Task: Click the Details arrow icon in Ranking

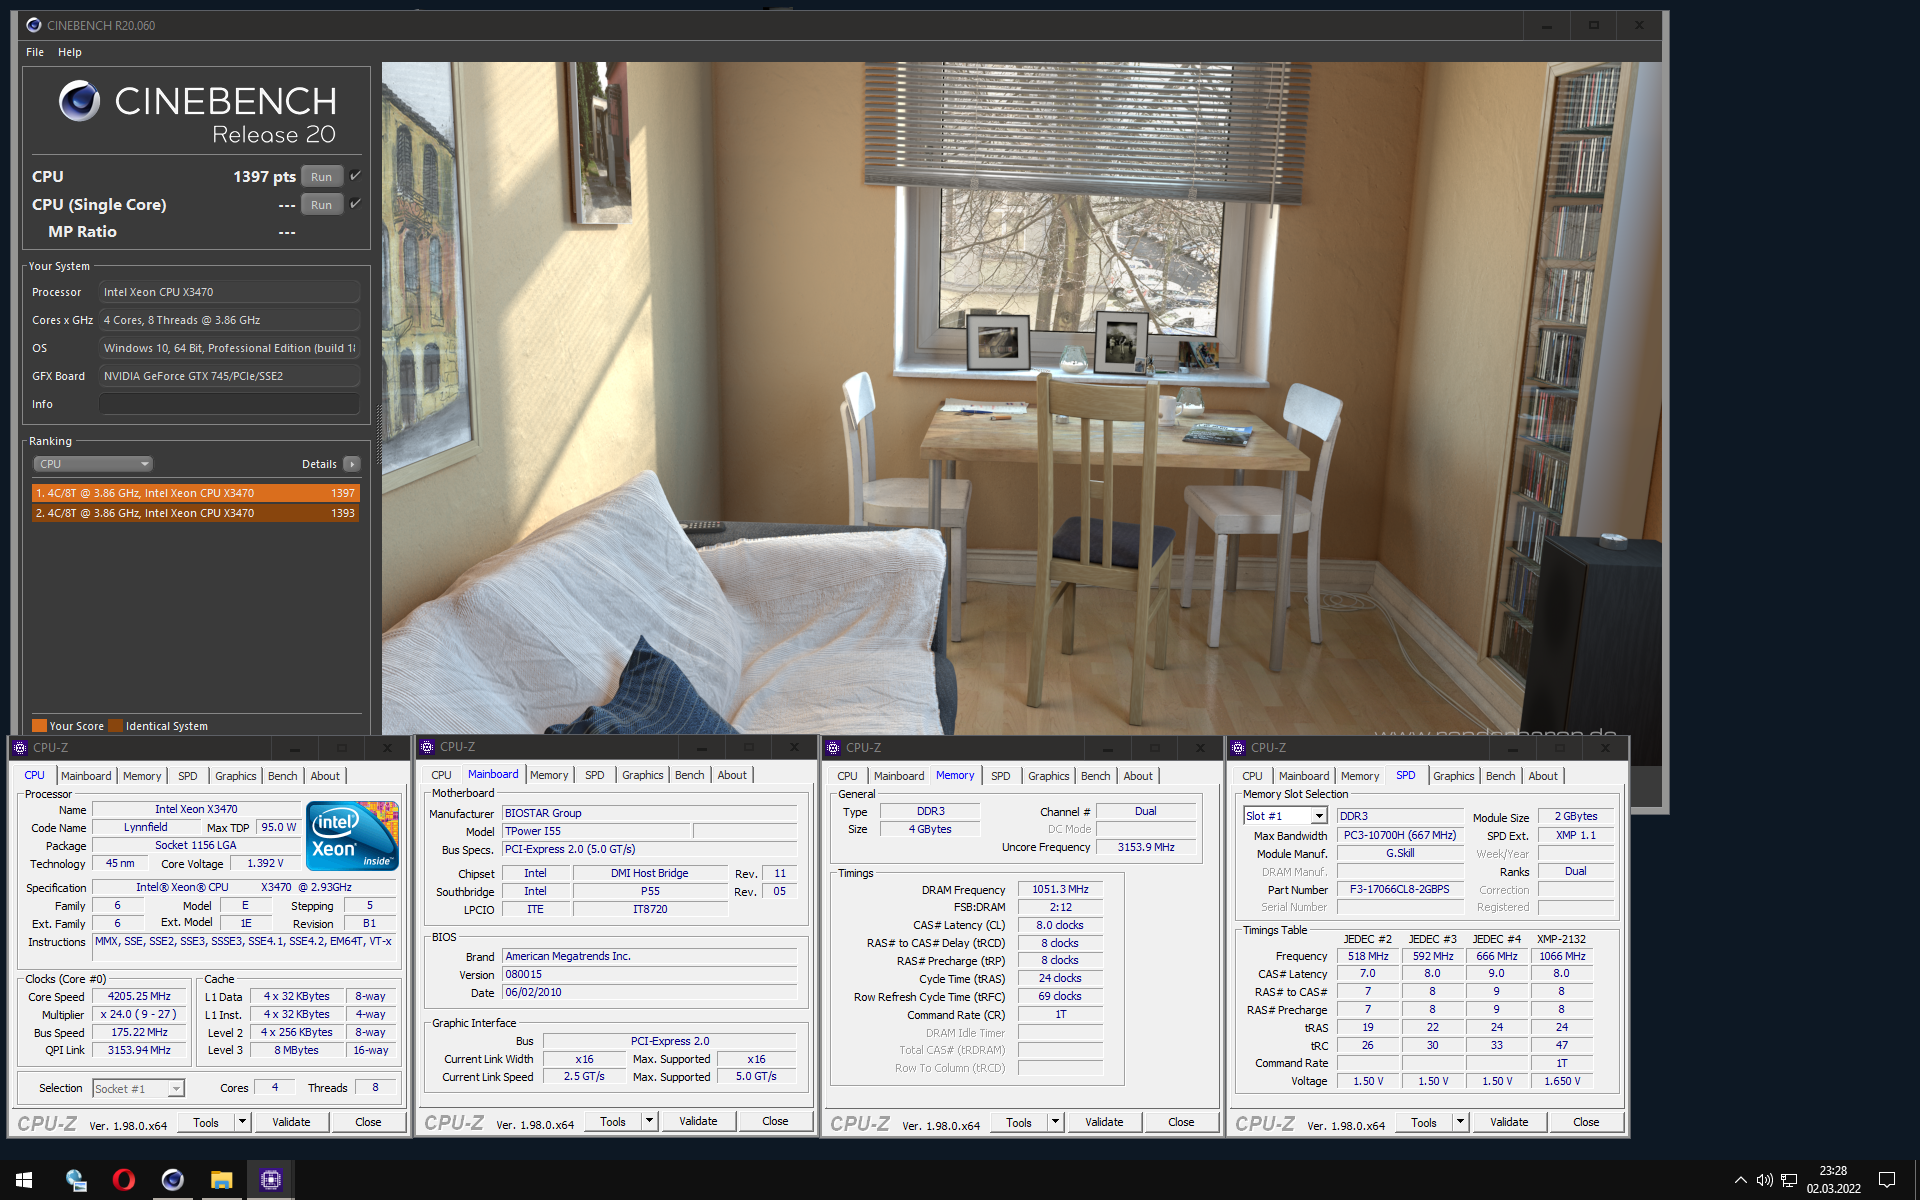Action: 352,464
